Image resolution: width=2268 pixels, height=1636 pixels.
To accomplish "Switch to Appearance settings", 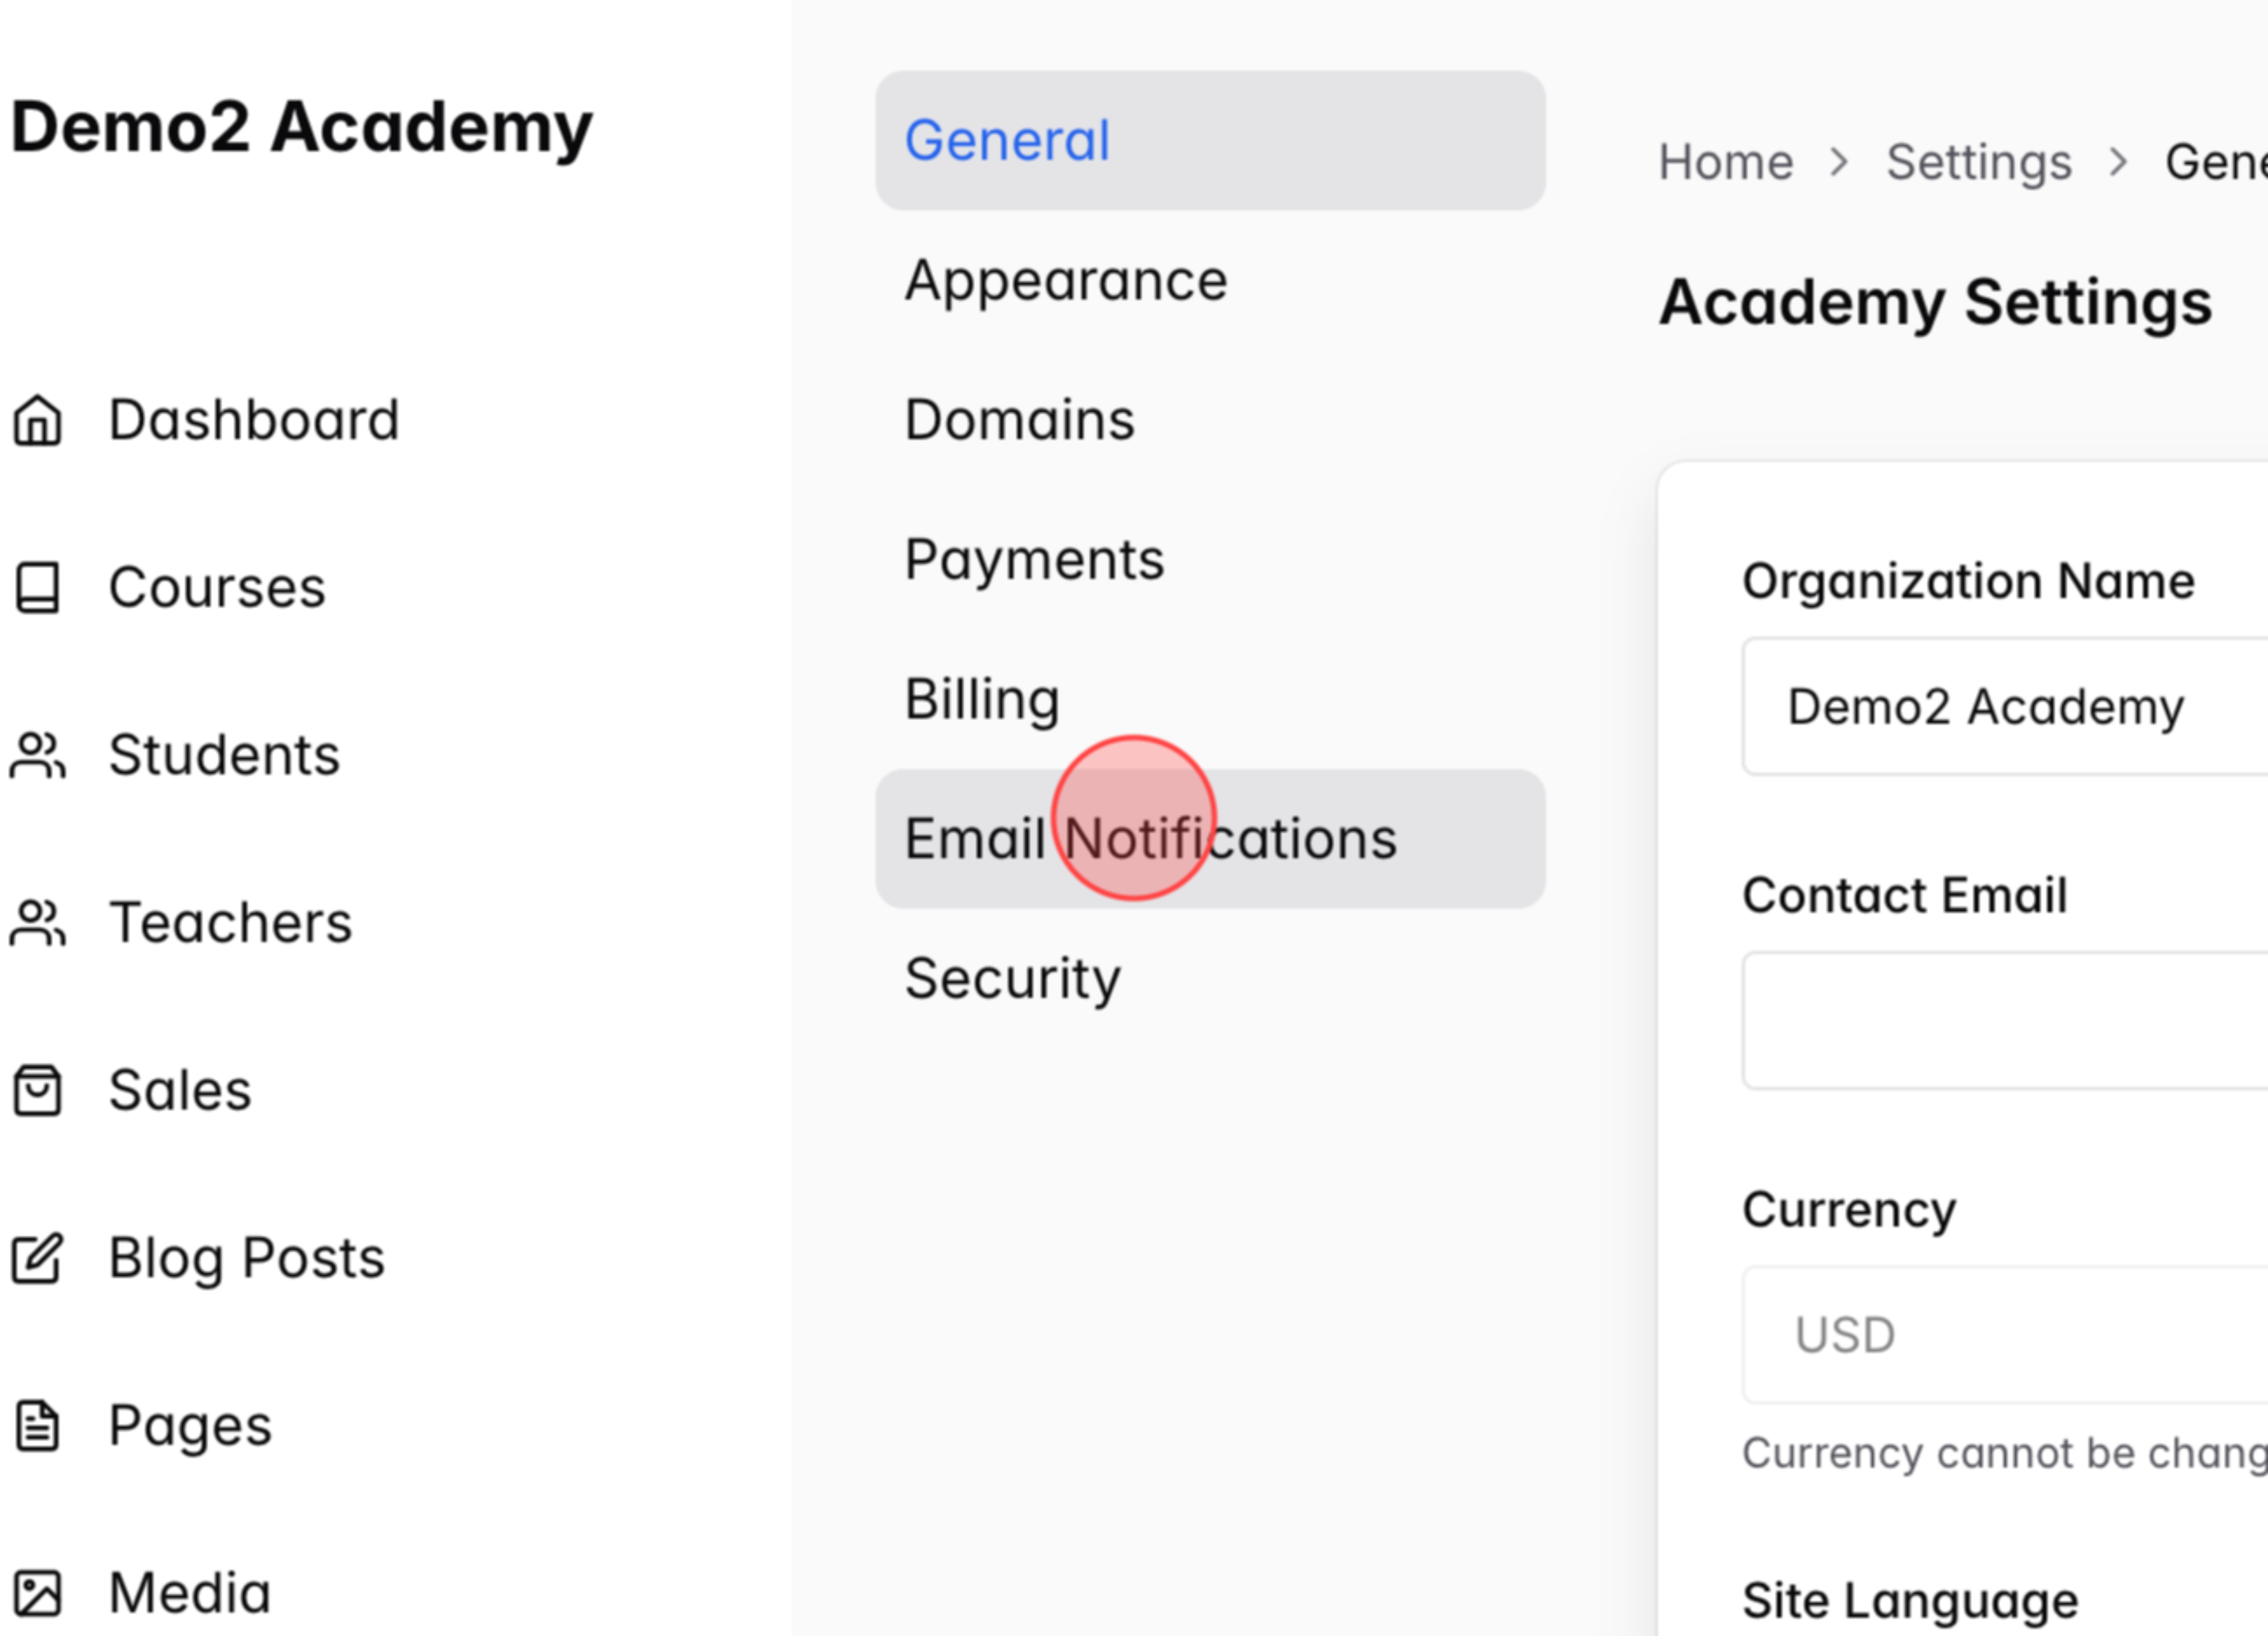I will tap(1066, 280).
